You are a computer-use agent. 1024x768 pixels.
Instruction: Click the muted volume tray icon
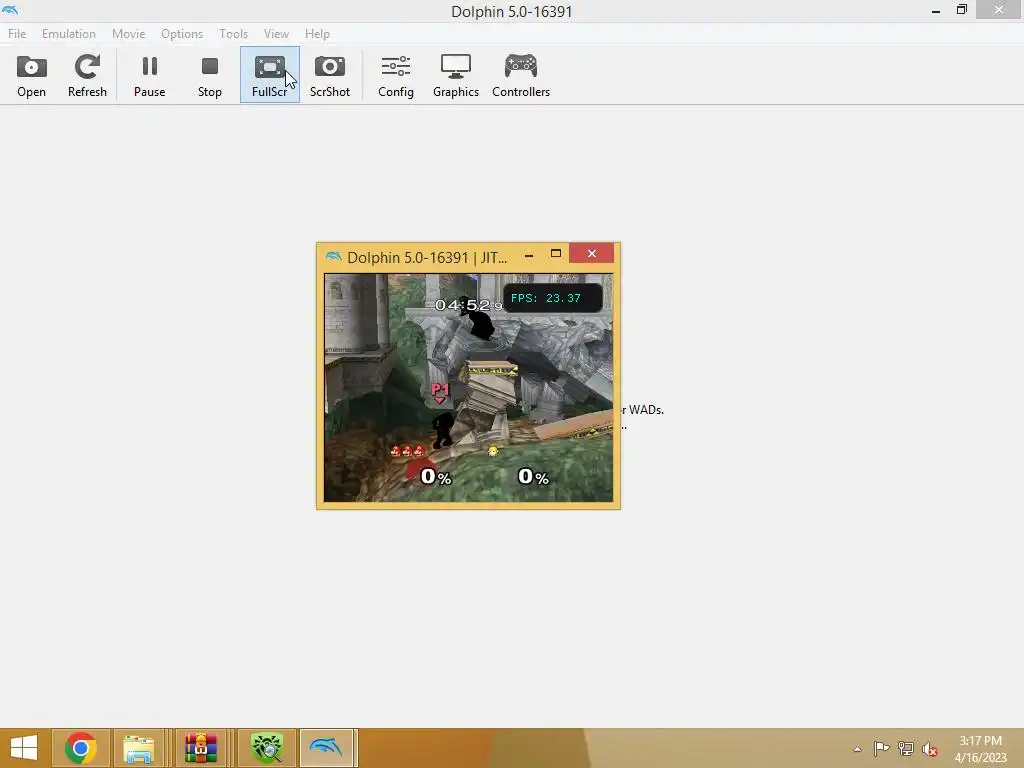click(929, 749)
